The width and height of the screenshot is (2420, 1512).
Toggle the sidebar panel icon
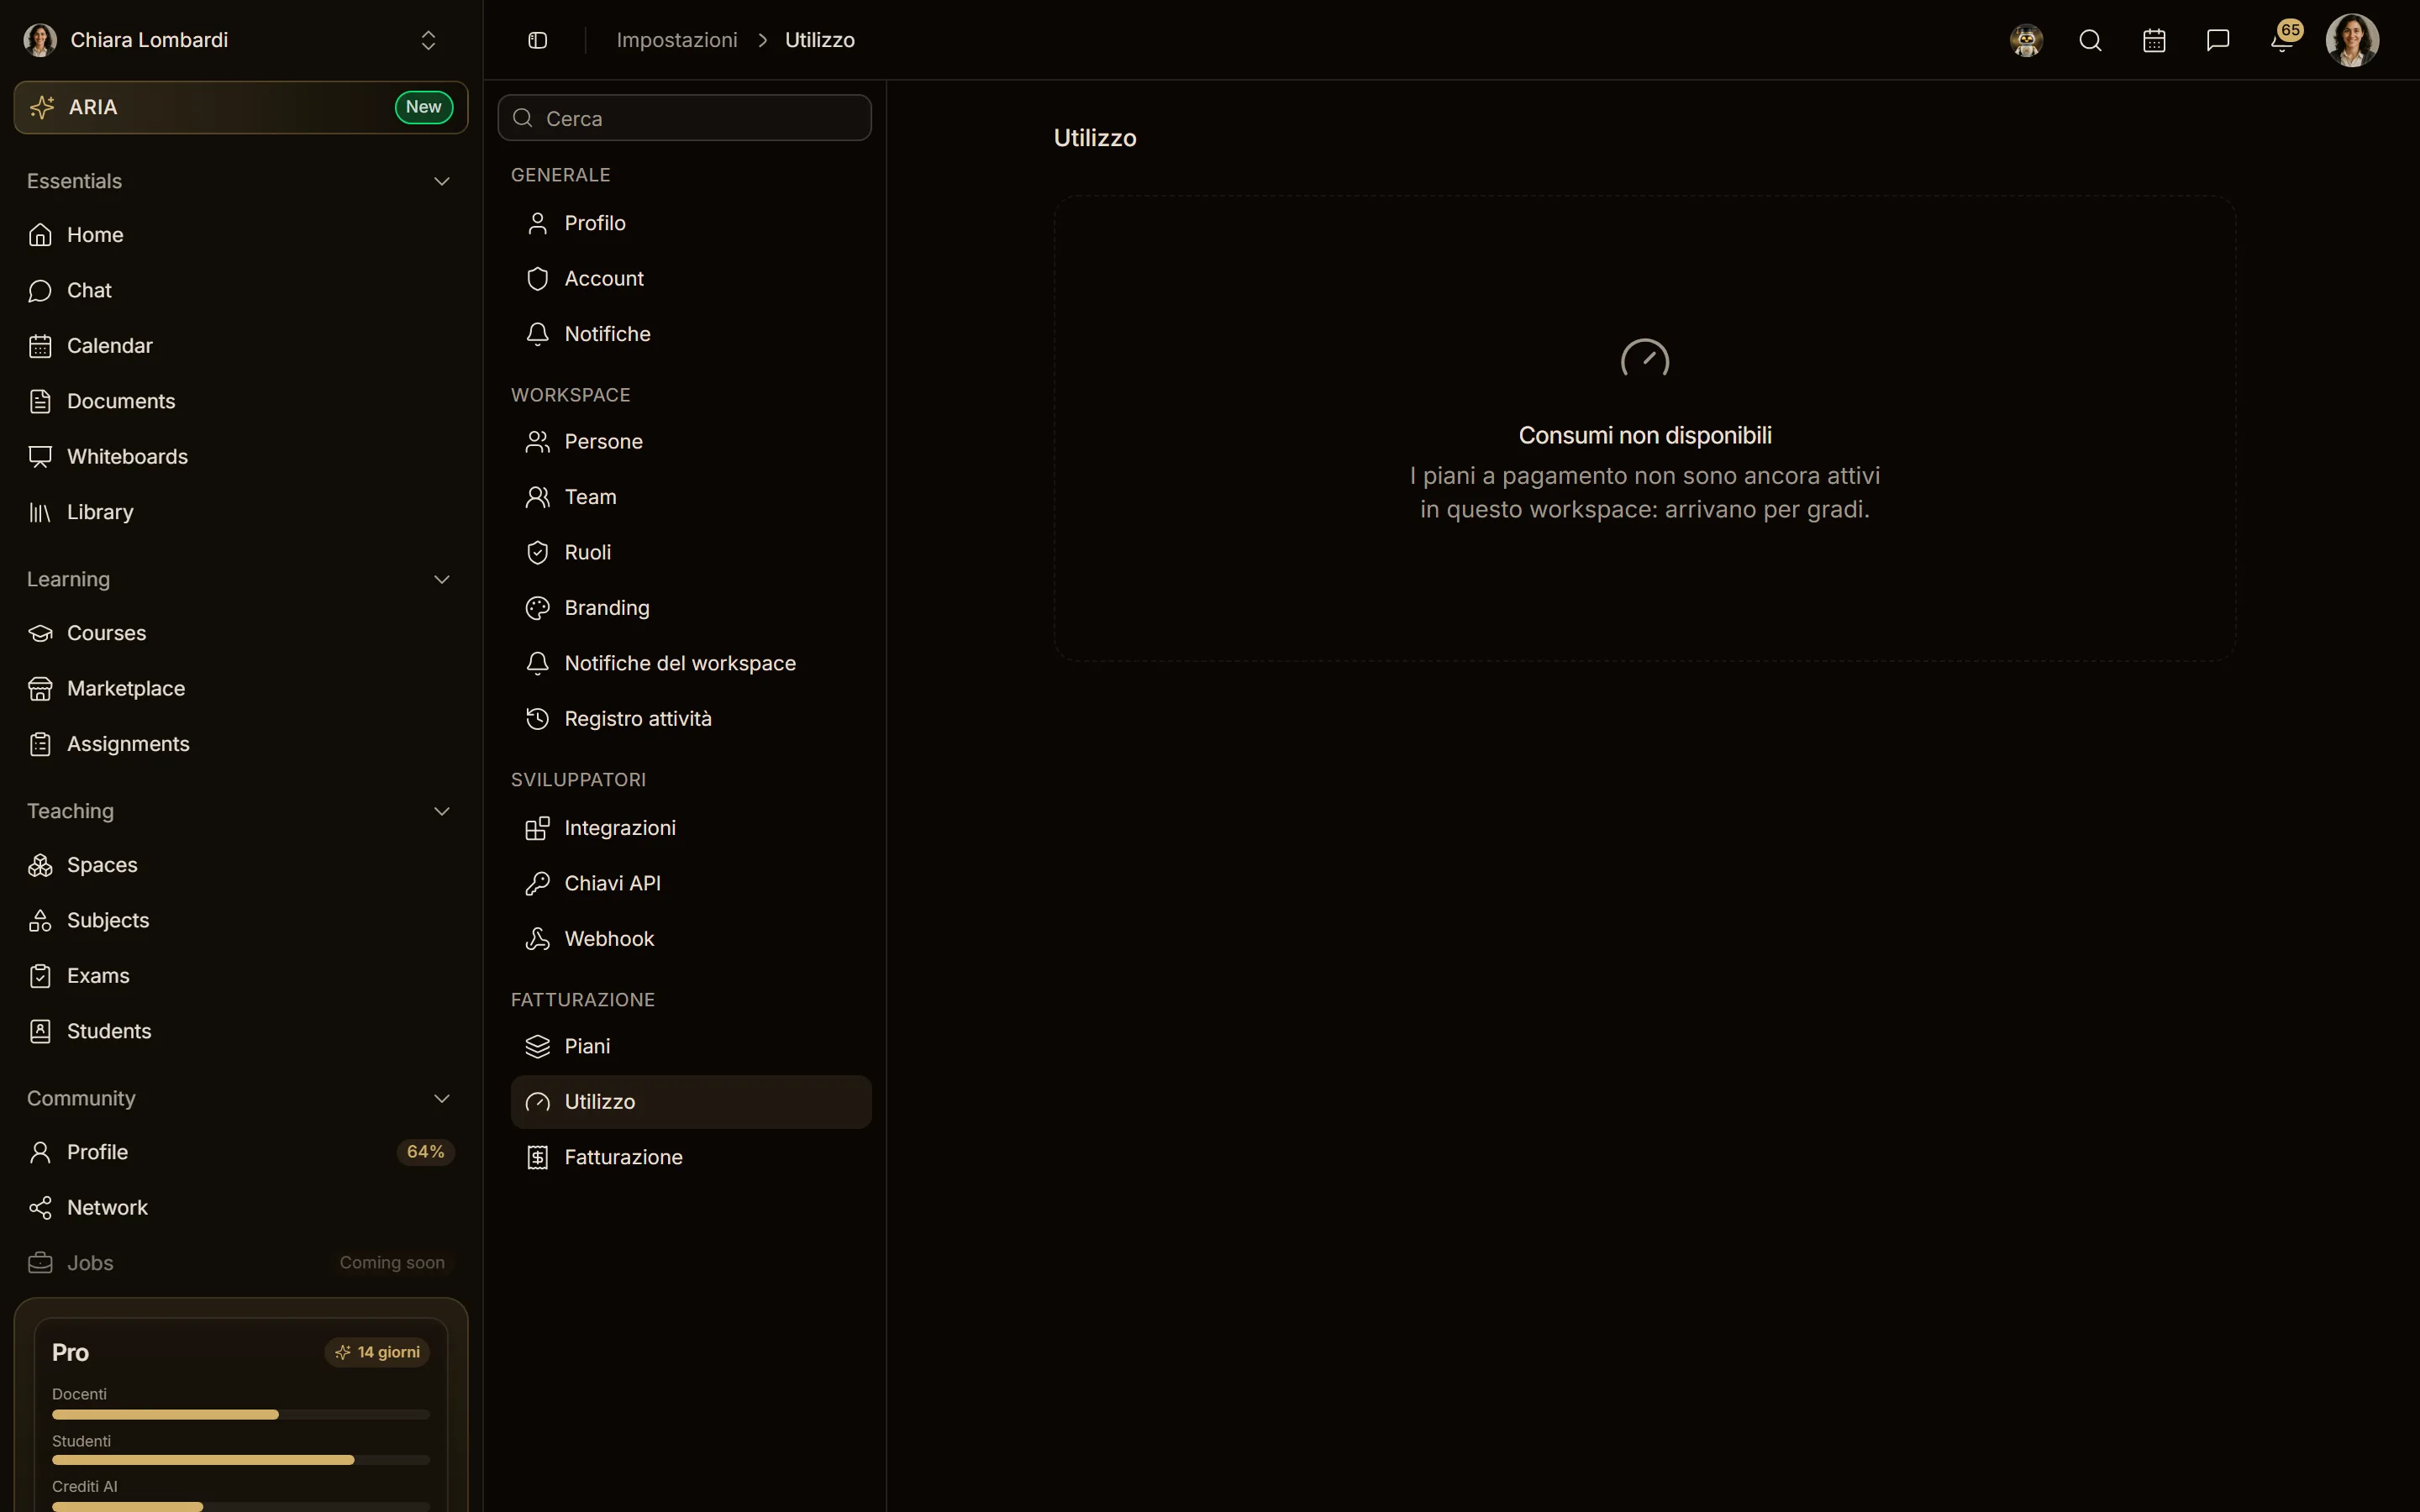tap(537, 40)
